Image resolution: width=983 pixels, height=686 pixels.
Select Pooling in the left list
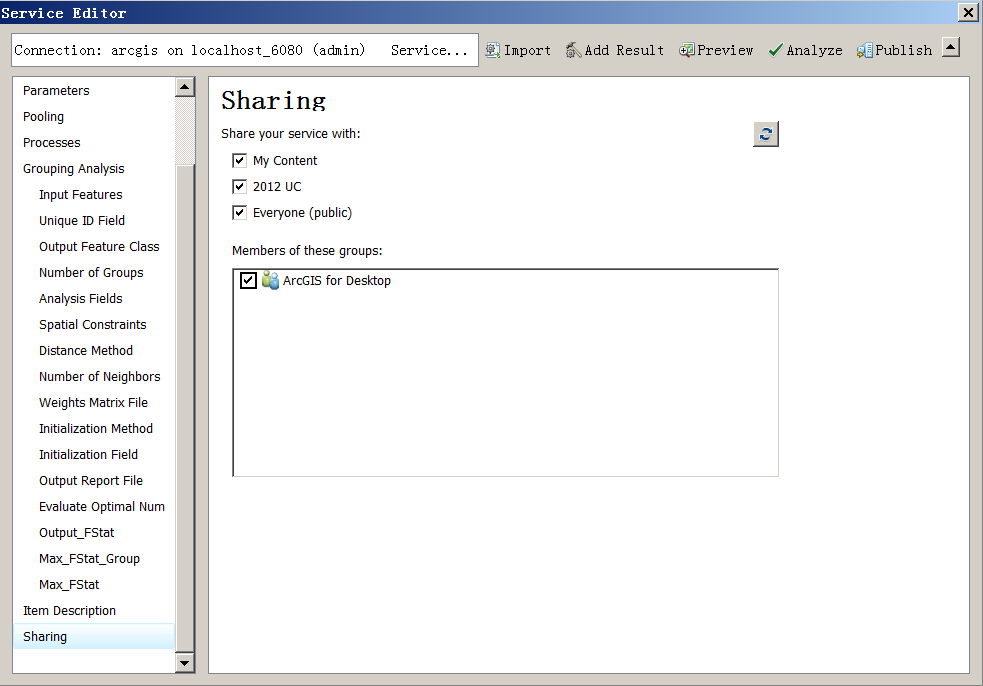coord(43,117)
